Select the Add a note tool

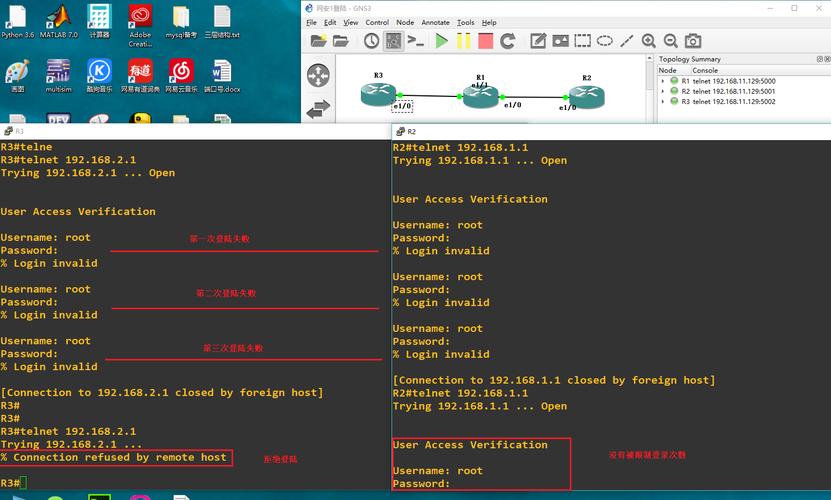pos(538,41)
